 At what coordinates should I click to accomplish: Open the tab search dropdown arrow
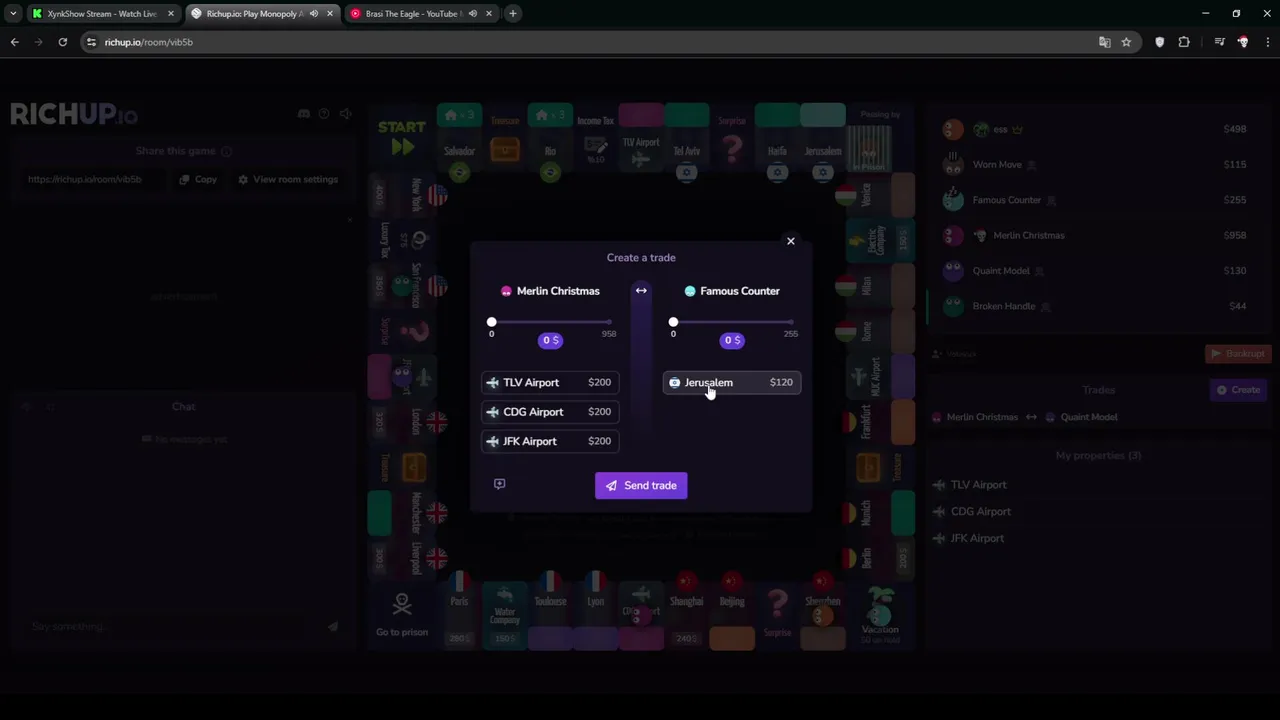click(12, 14)
